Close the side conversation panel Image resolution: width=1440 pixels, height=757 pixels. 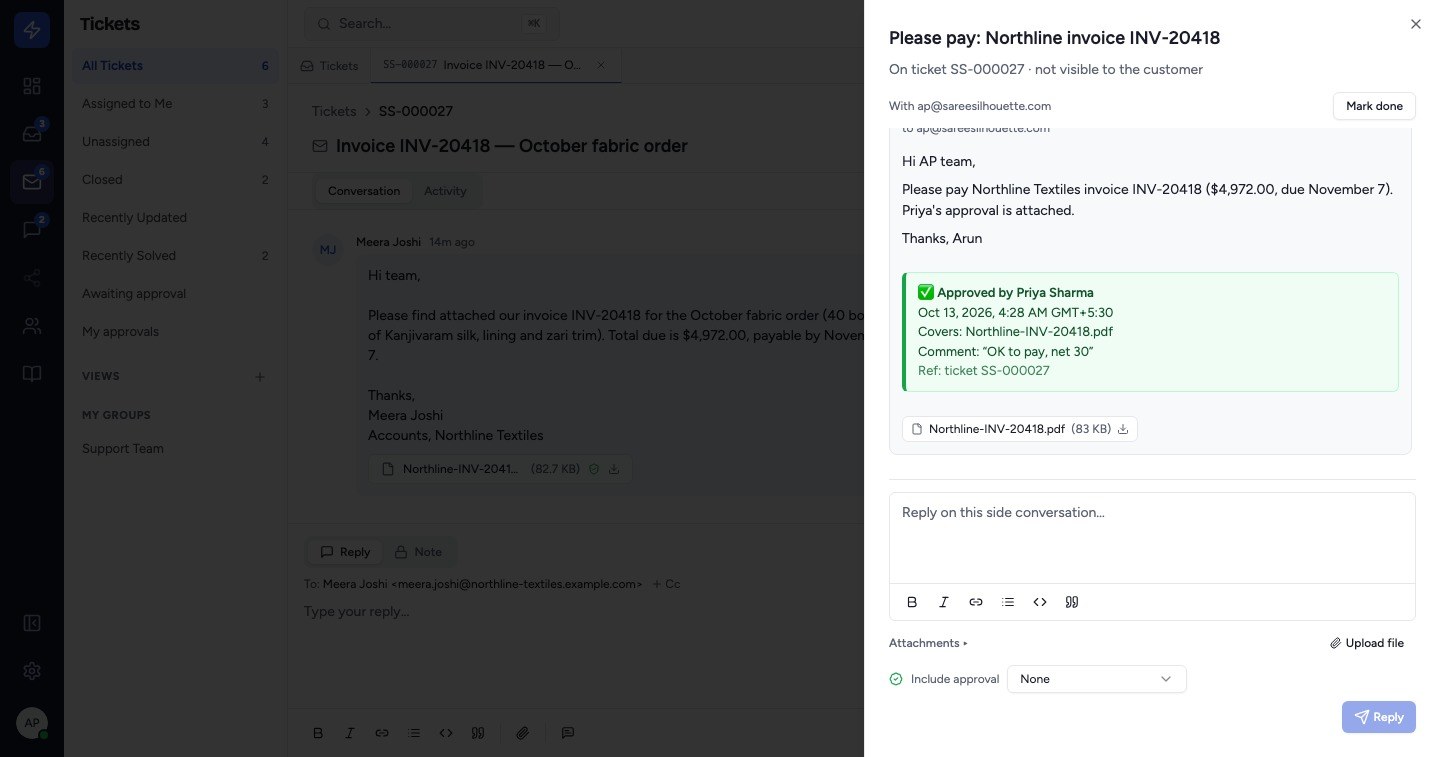pyautogui.click(x=1415, y=24)
